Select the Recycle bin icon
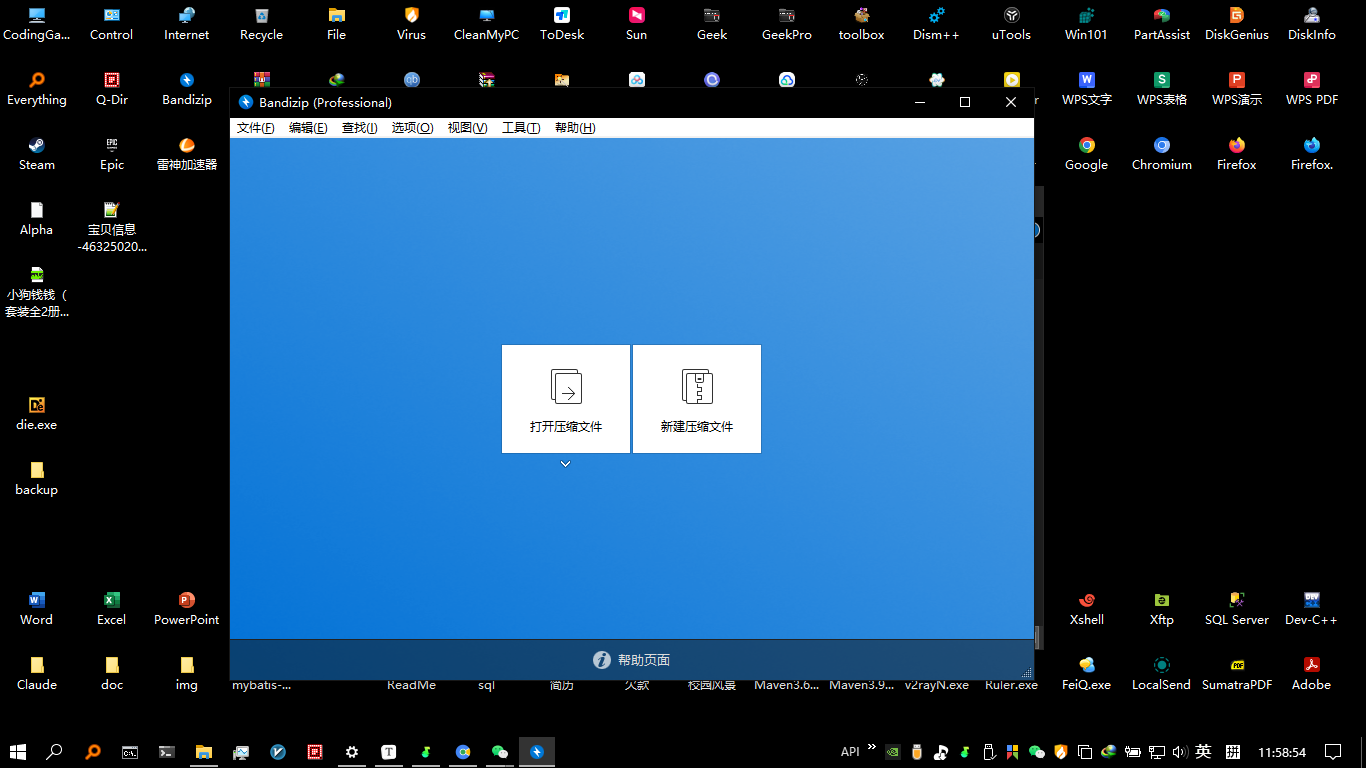Screen dimensions: 1366x768 (262, 23)
